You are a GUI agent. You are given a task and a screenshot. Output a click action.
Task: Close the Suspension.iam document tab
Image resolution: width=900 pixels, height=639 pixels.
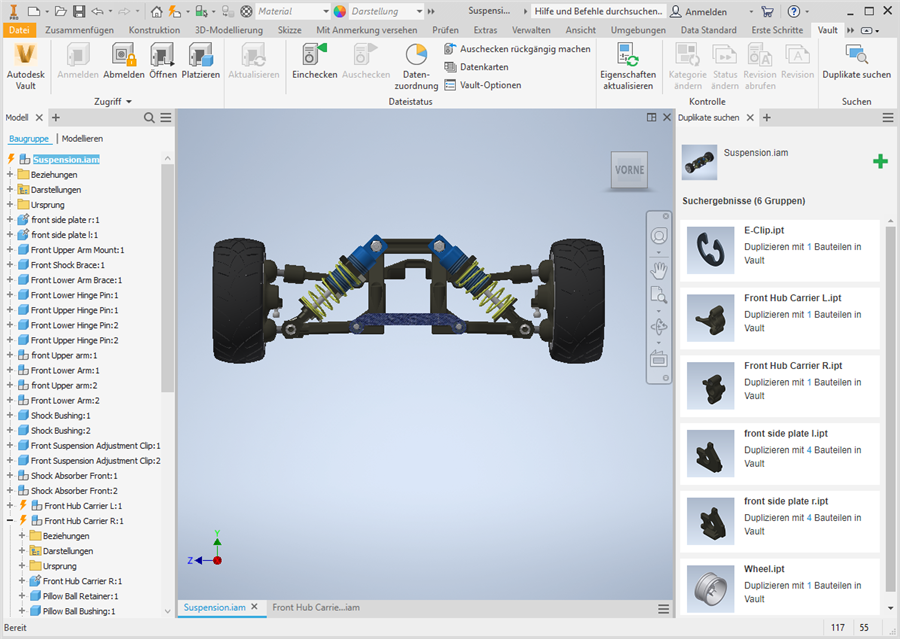tap(254, 607)
